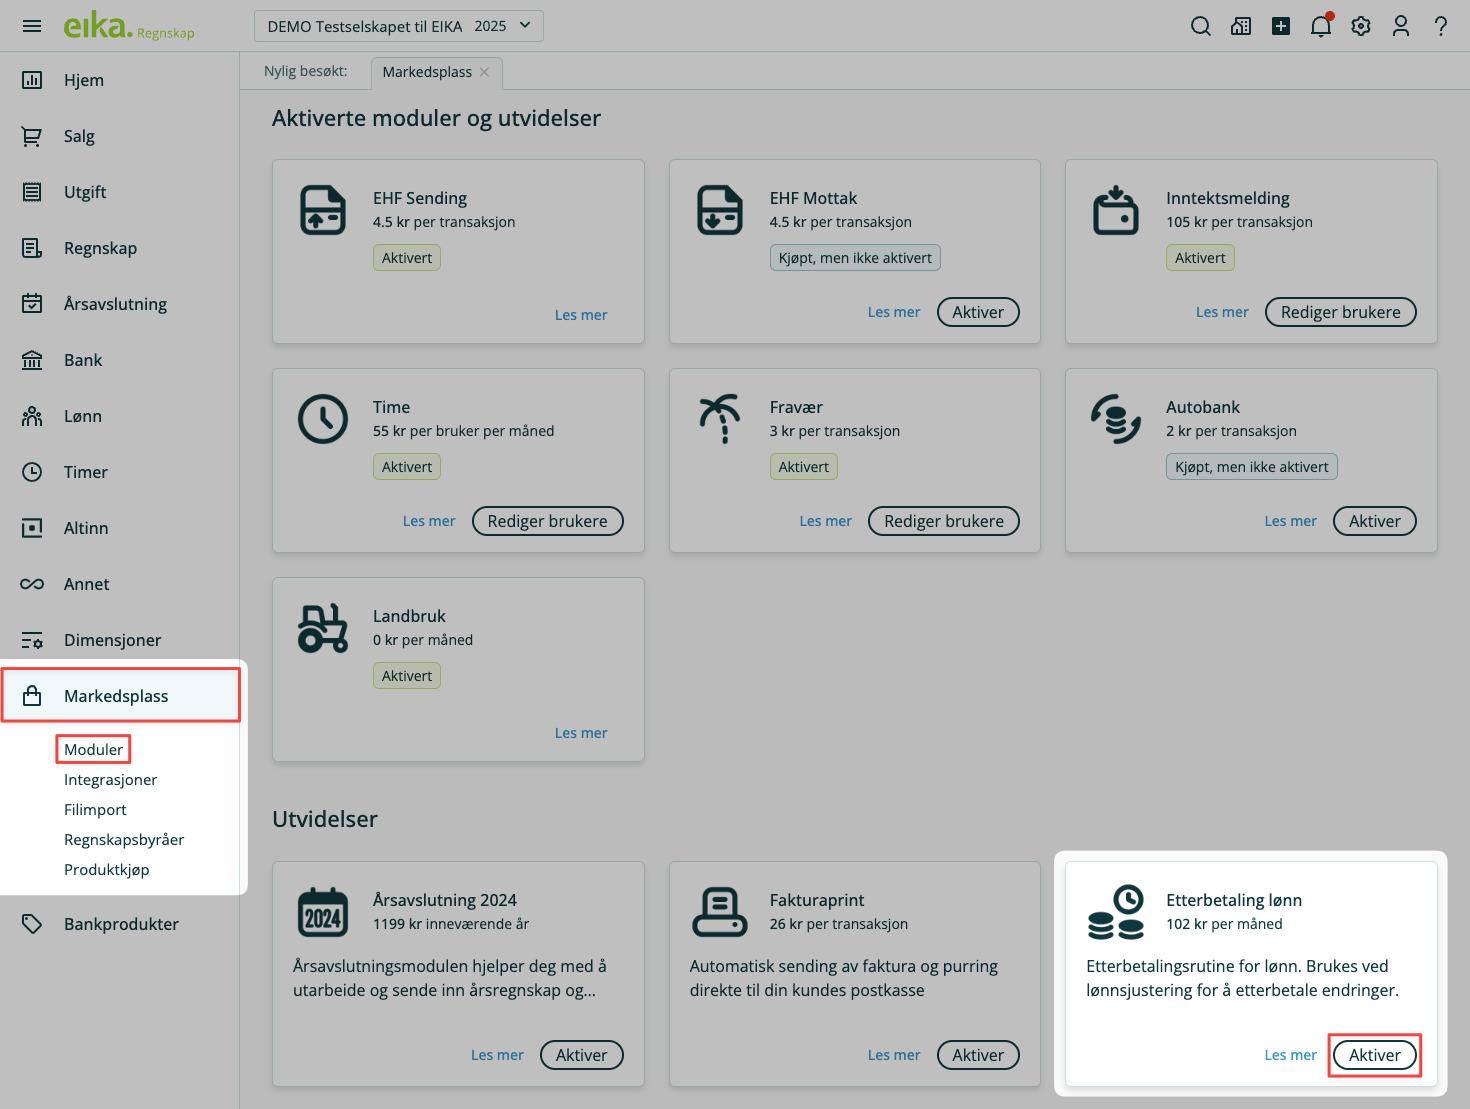Screen dimensions: 1470x1109
Task: Open the notifications bell icon
Action: [1321, 26]
